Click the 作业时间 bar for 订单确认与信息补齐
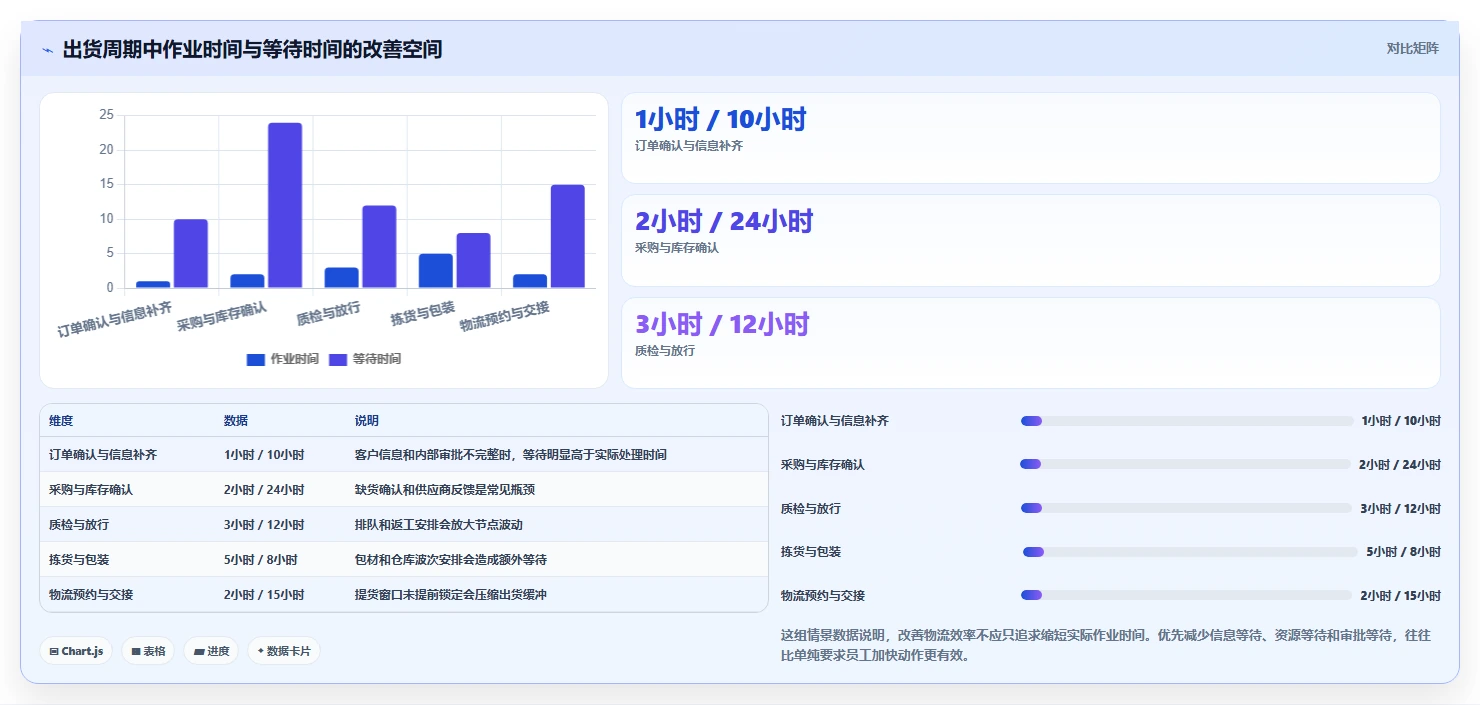 coord(153,285)
